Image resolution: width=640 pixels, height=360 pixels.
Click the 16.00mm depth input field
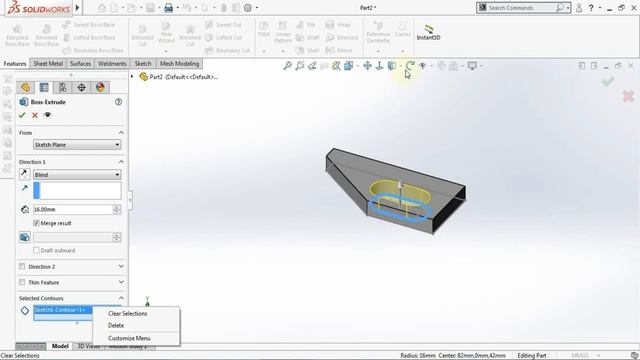[x=73, y=209]
